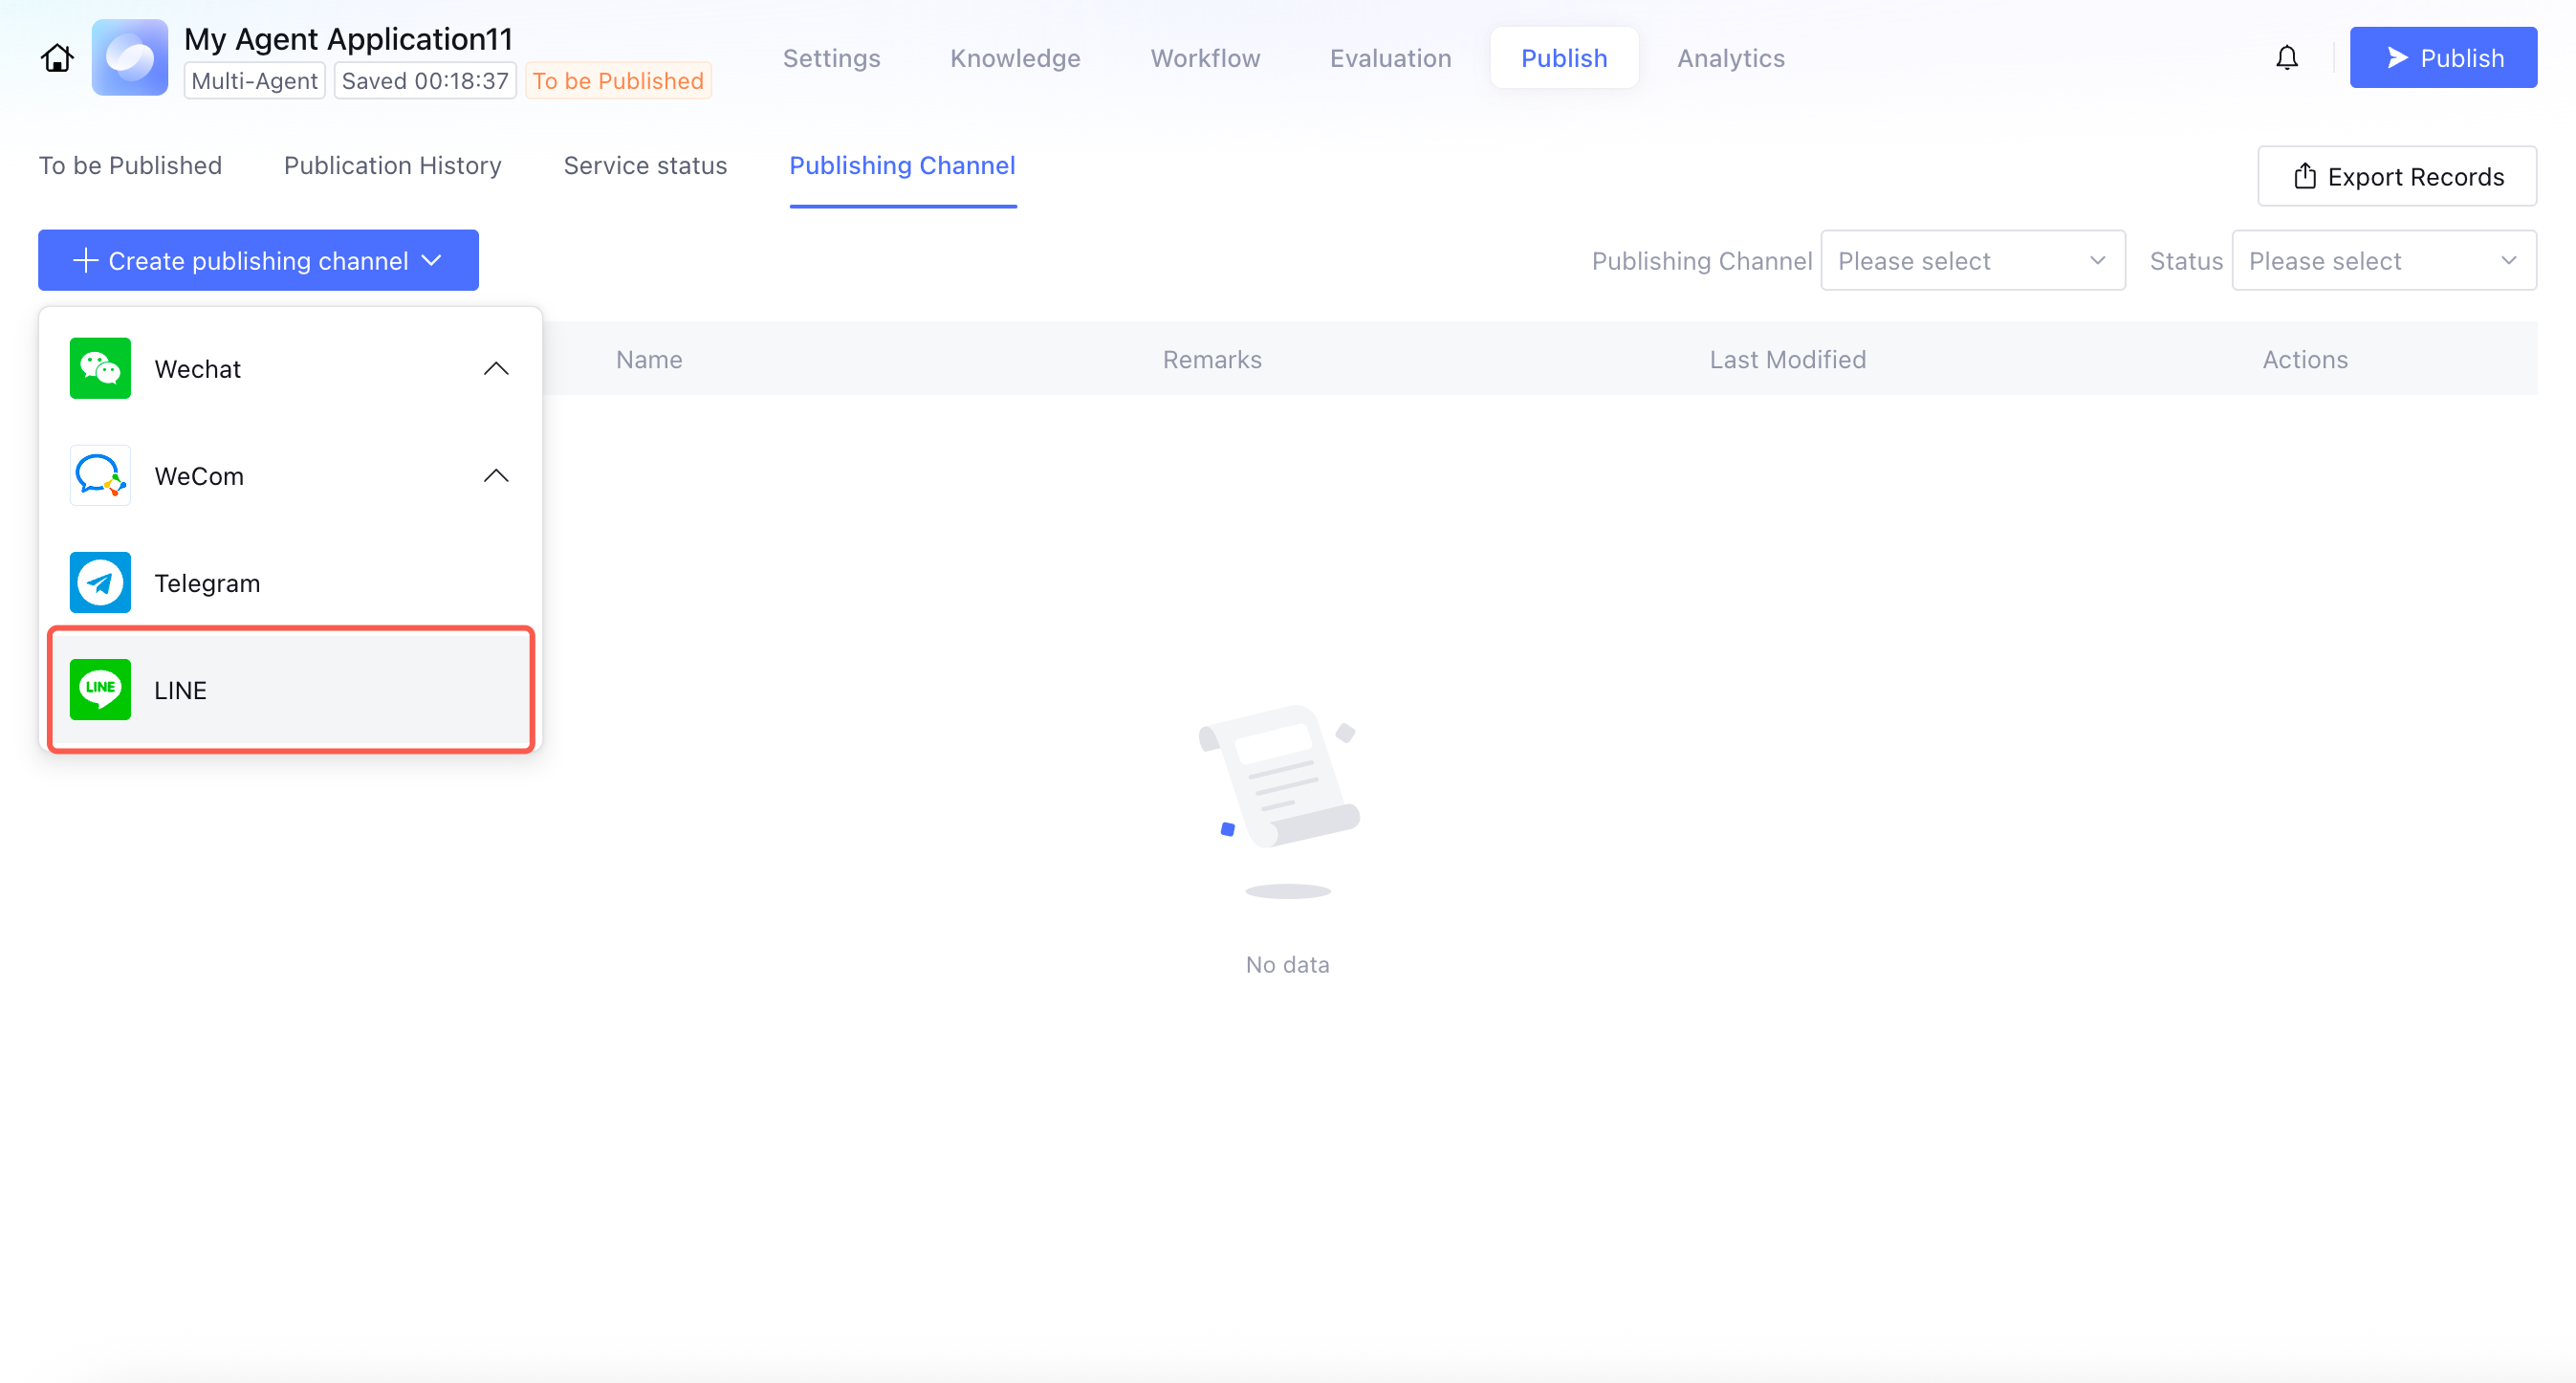Collapse the WeCom submenu chevron
This screenshot has width=2576, height=1383.
[496, 475]
